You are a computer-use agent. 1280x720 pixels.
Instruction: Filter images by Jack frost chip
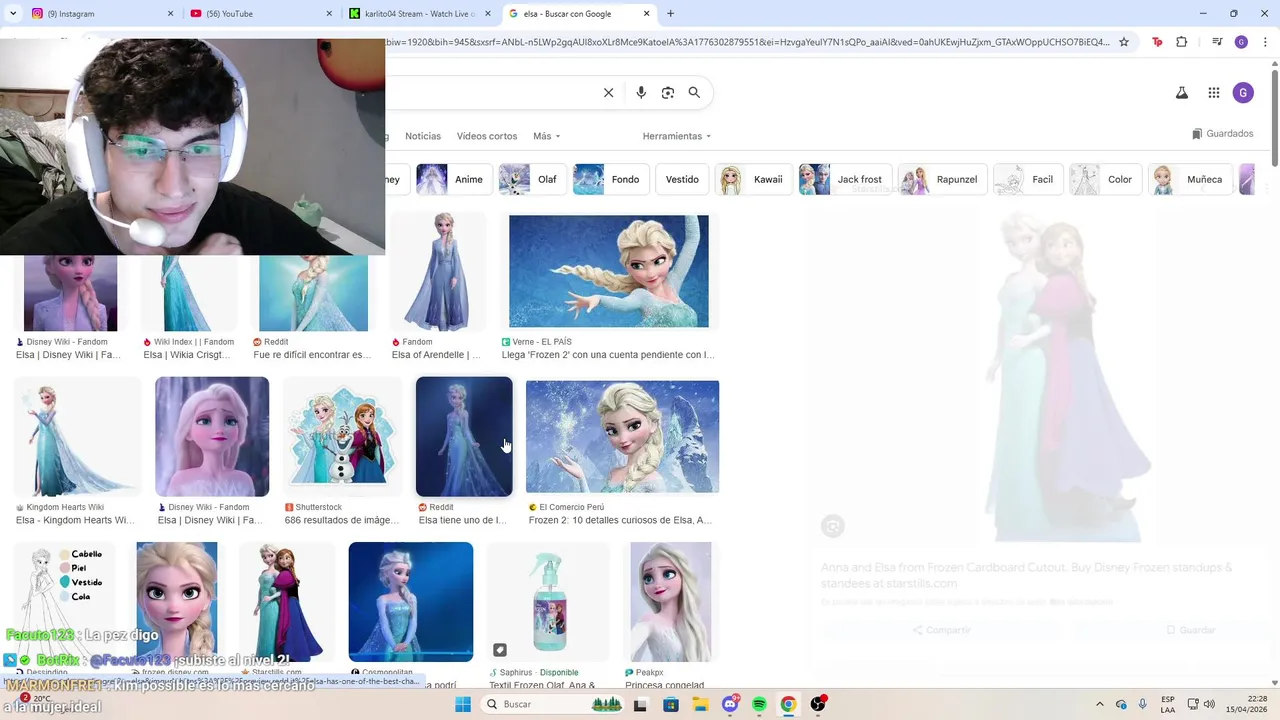coord(844,180)
